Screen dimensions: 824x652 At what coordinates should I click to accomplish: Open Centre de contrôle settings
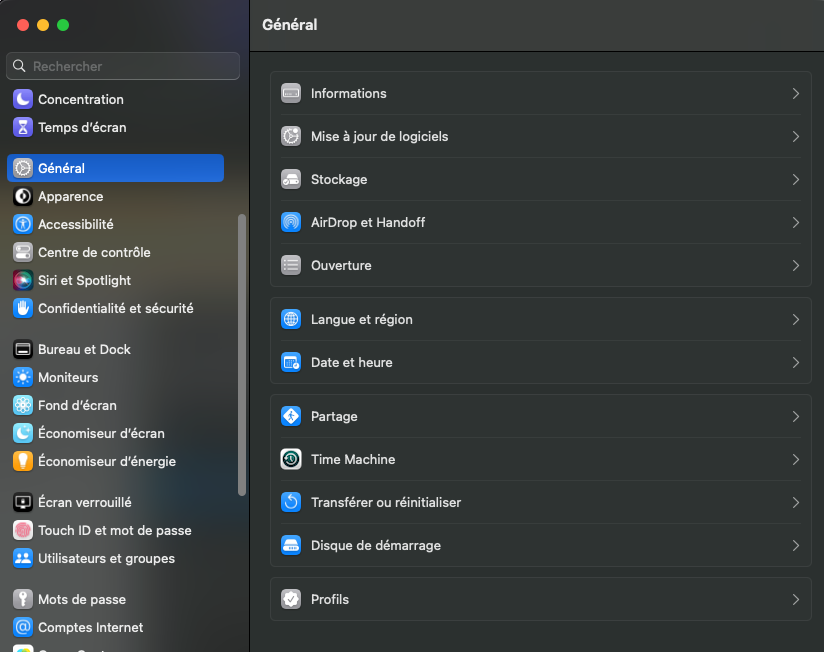(24, 252)
